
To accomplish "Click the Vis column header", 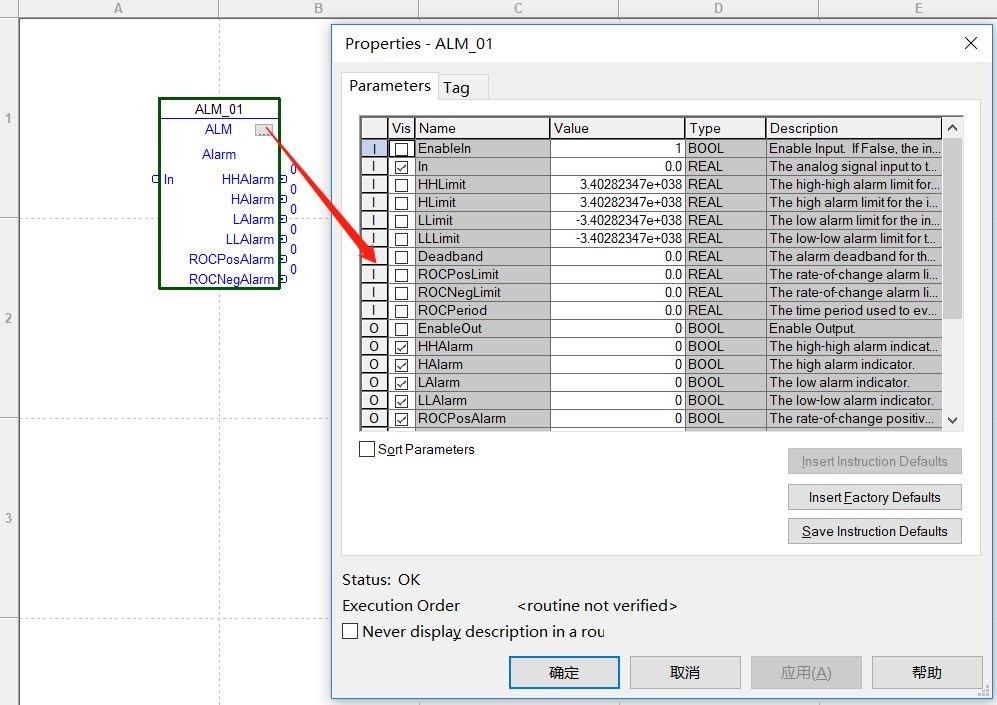I will tap(401, 128).
